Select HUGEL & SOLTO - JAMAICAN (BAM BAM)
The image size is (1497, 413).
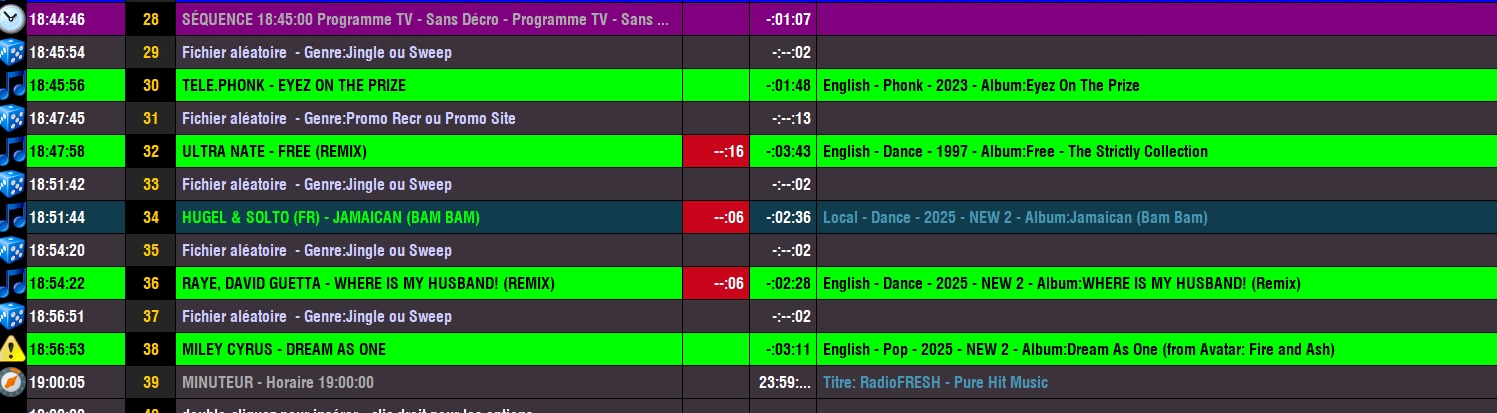pyautogui.click(x=331, y=218)
